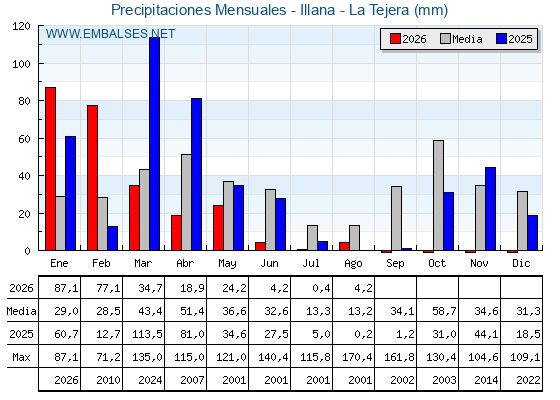
Task: Select the blue April 2025 bar
Action: [196, 174]
